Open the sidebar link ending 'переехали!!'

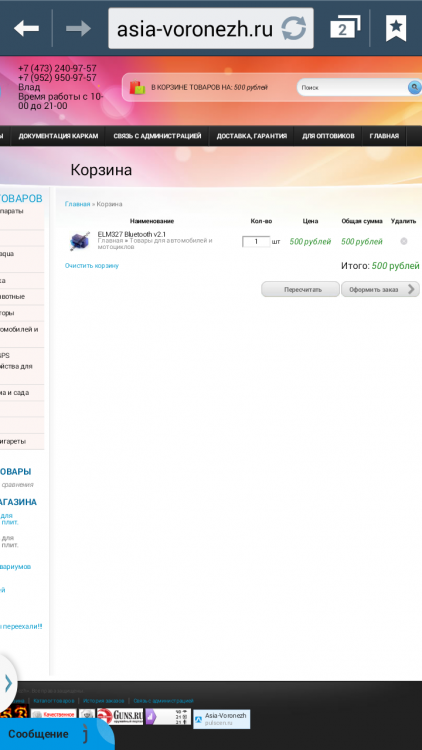[22, 626]
